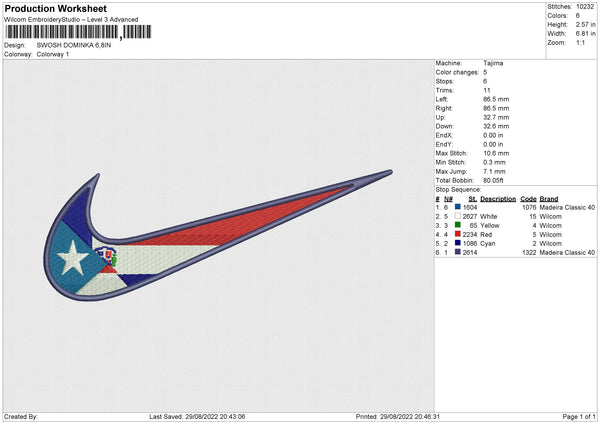Image resolution: width=600 pixels, height=424 pixels.
Task: Click the 'Page 1 of 1' footer text
Action: [x=579, y=417]
